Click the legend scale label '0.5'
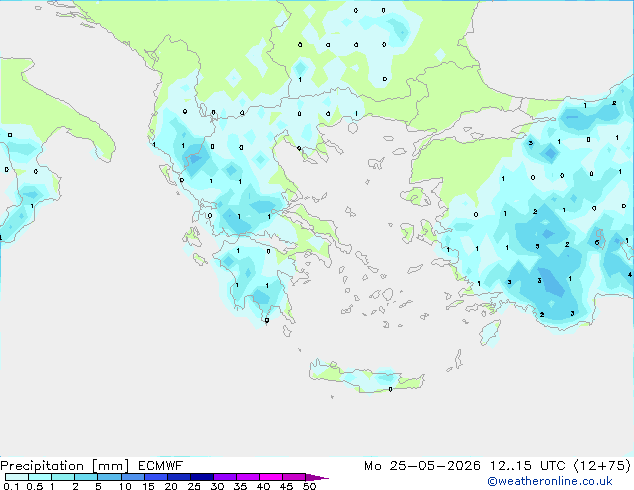Image resolution: width=634 pixels, height=490 pixels. click(34, 486)
